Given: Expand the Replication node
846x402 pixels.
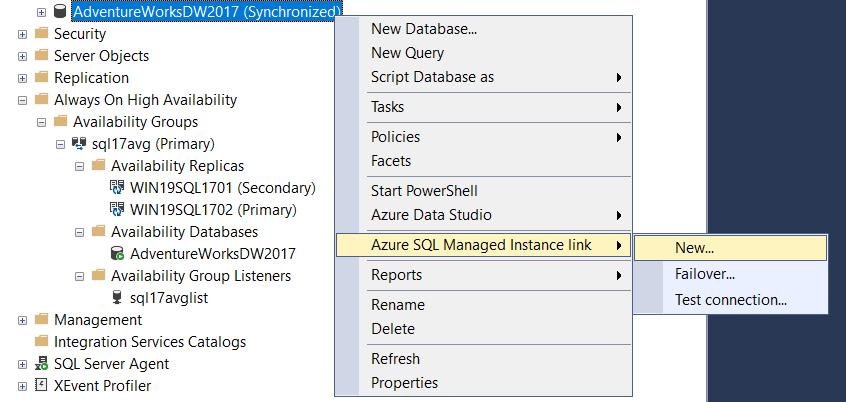Looking at the screenshot, I should [22, 78].
